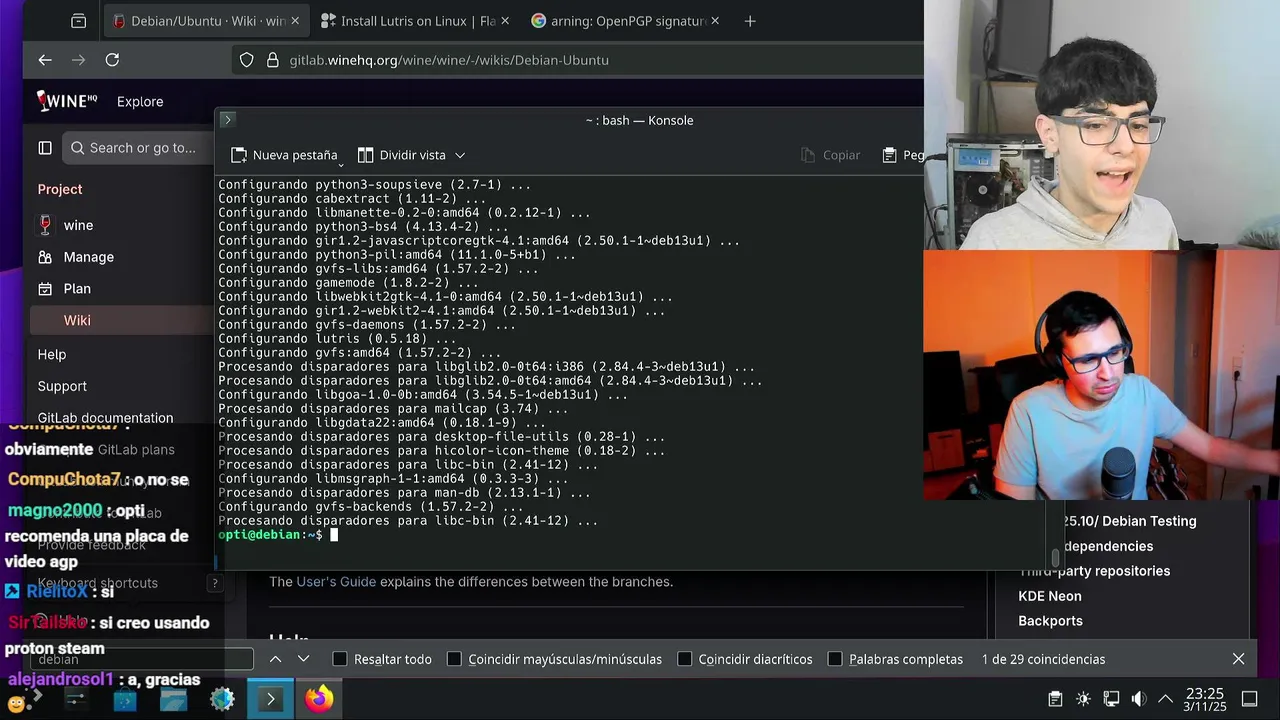Image resolution: width=1280 pixels, height=720 pixels.
Task: Expand the Plan section in sidebar
Action: [x=77, y=289]
